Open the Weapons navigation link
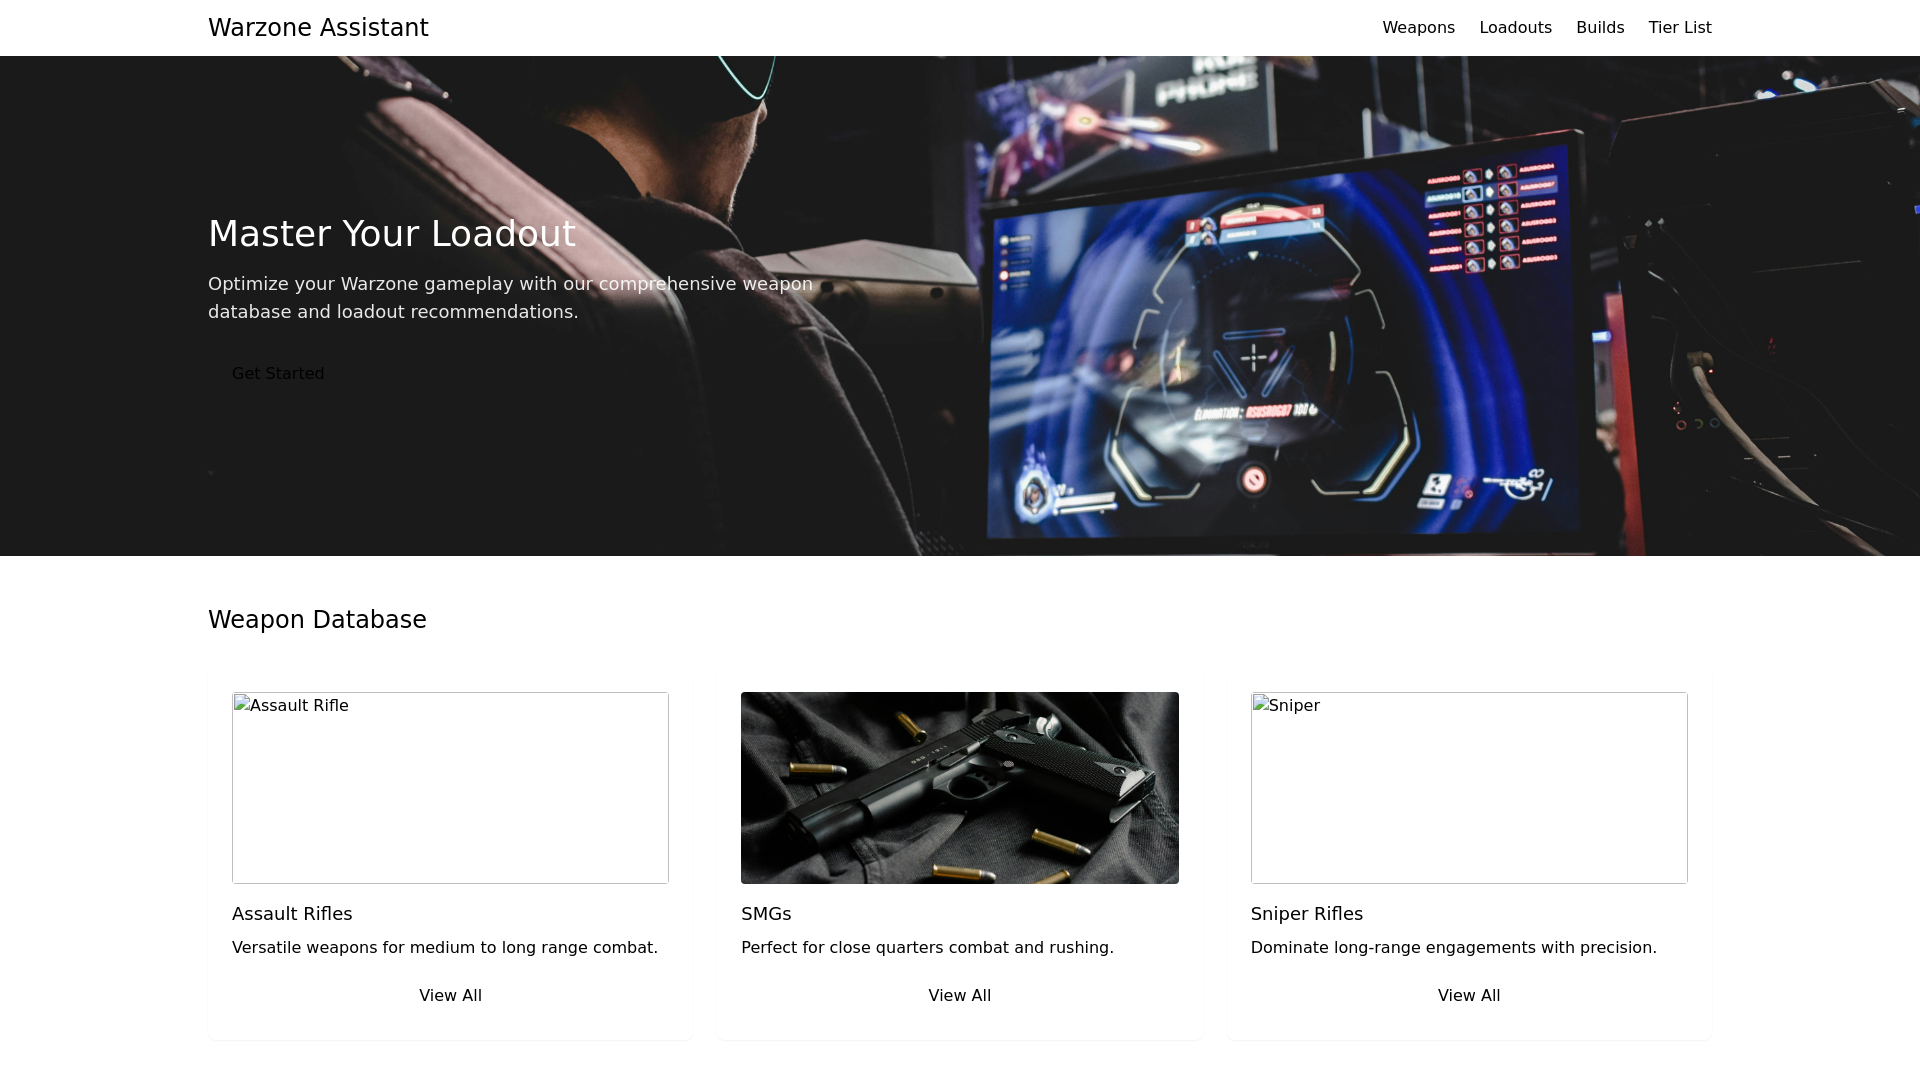Viewport: 1920px width, 1080px height. tap(1418, 27)
